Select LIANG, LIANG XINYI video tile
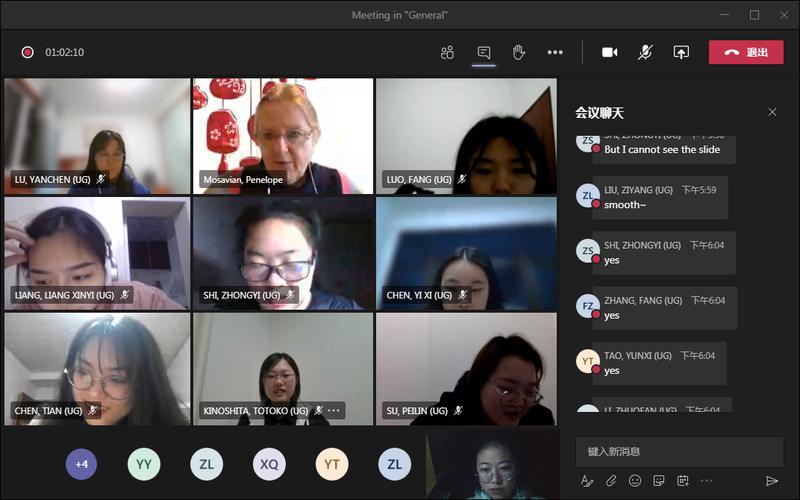This screenshot has height=500, width=800. [x=97, y=254]
